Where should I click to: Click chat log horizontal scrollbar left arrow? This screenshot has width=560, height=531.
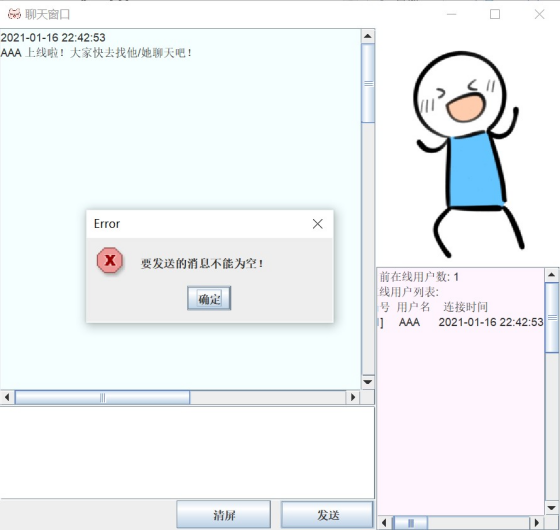[x=7, y=397]
